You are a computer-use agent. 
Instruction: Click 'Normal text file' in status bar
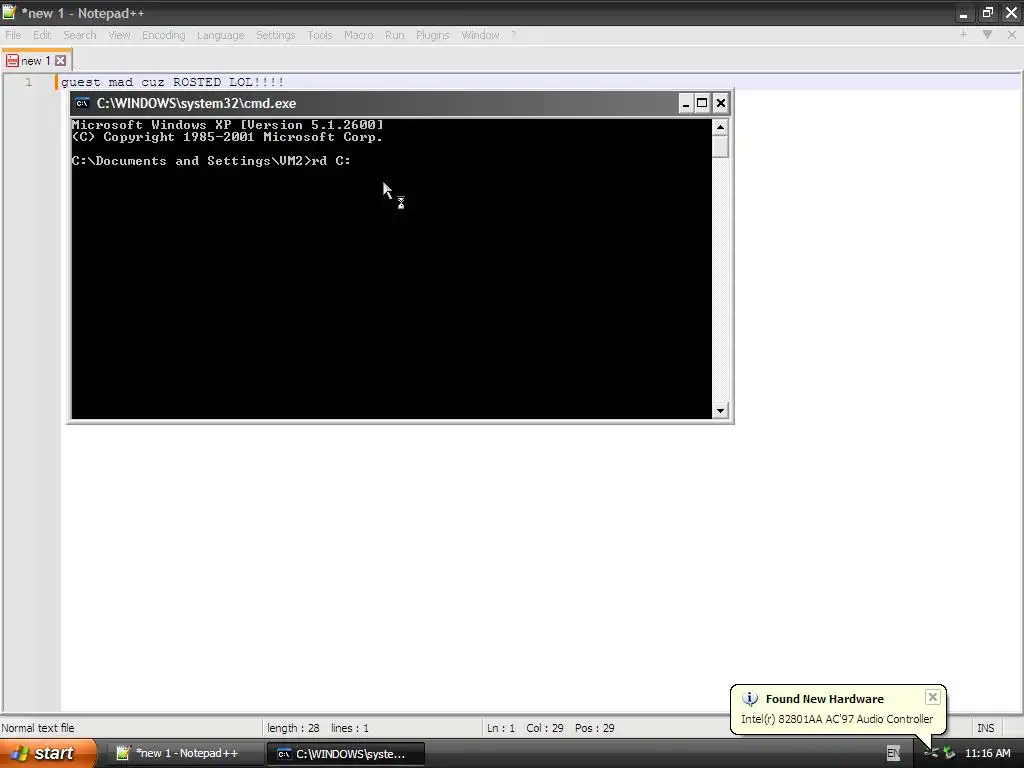point(38,728)
